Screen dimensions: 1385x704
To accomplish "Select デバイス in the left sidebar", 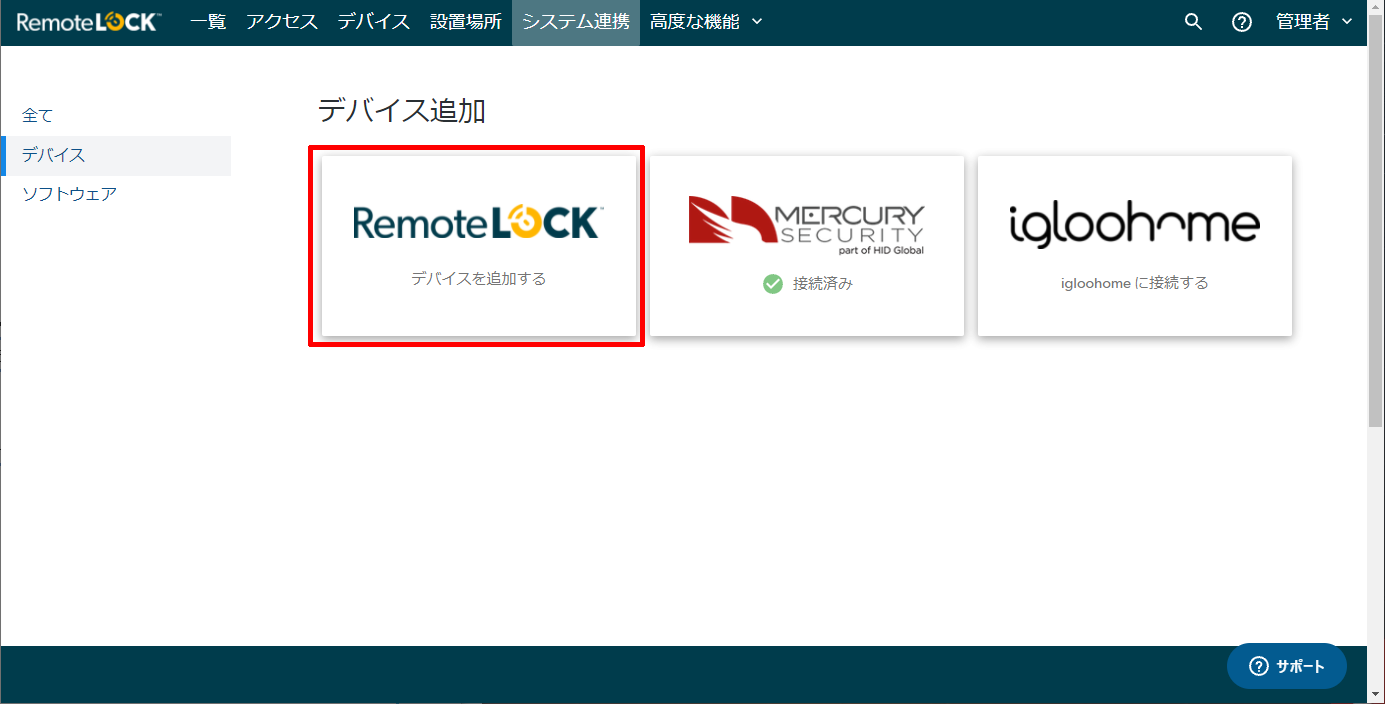I will point(116,155).
